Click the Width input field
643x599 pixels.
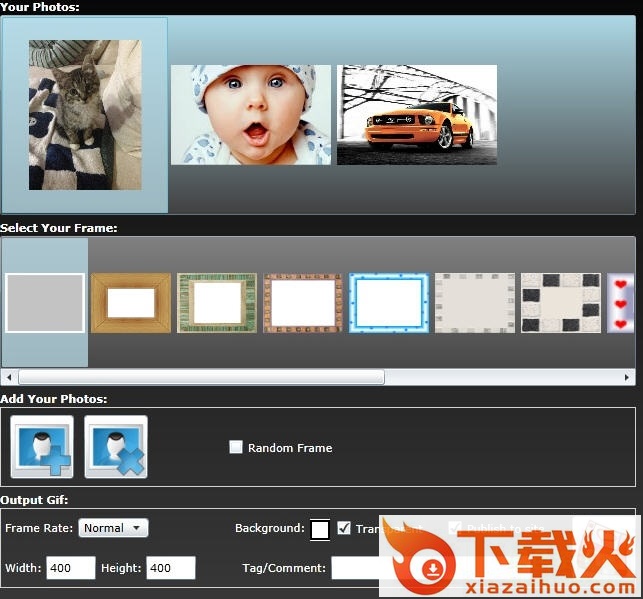[71, 568]
